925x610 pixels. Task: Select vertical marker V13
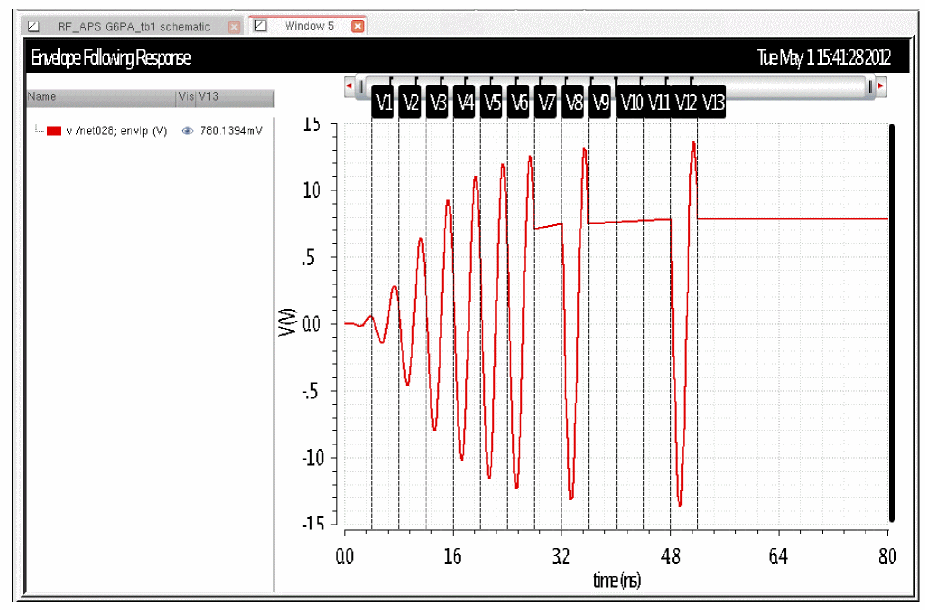[712, 103]
